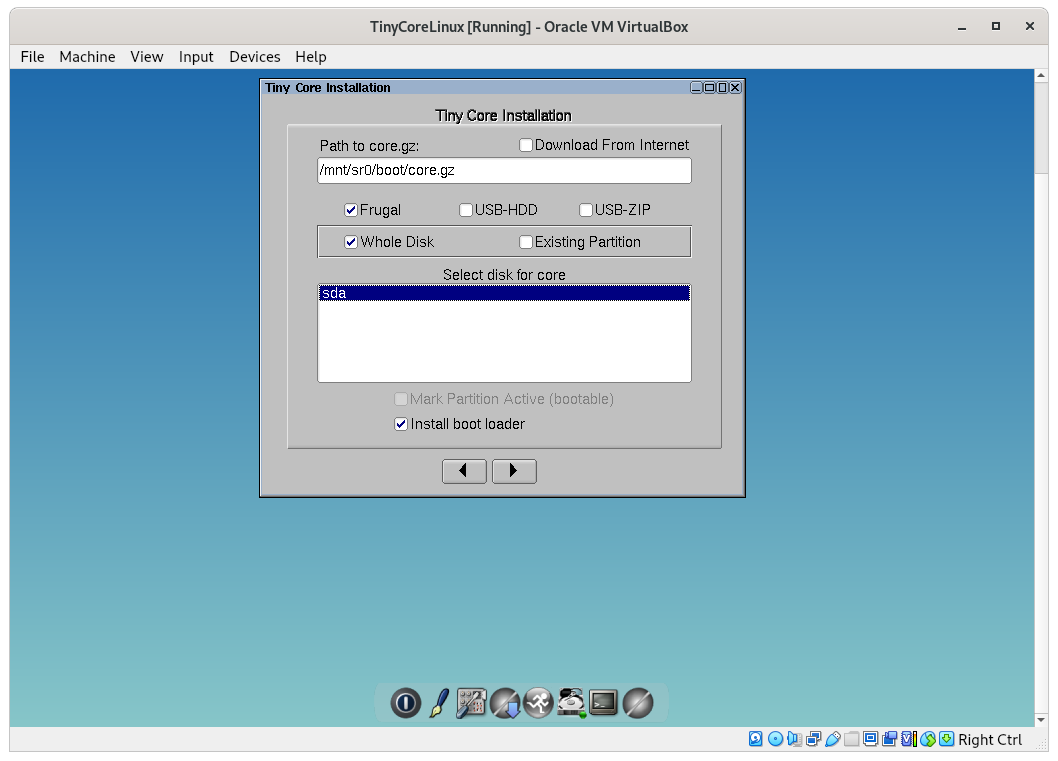Click the Path to core.gz input field

coord(504,171)
